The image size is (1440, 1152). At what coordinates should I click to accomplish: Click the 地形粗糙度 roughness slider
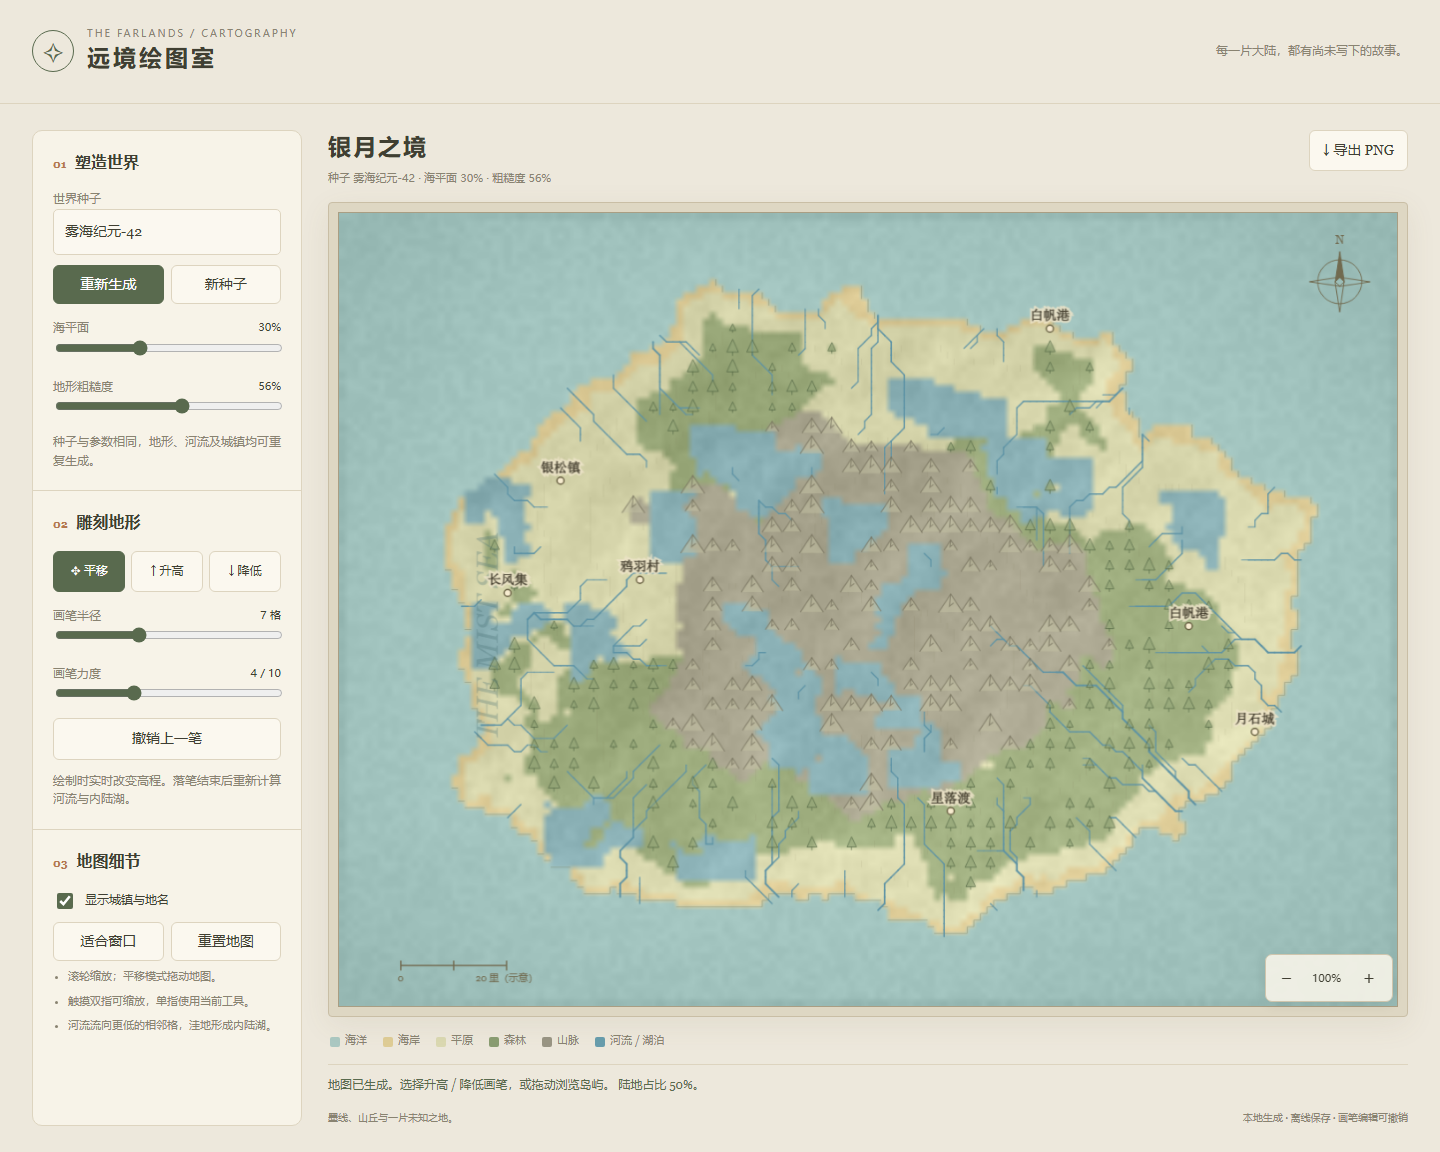point(168,406)
